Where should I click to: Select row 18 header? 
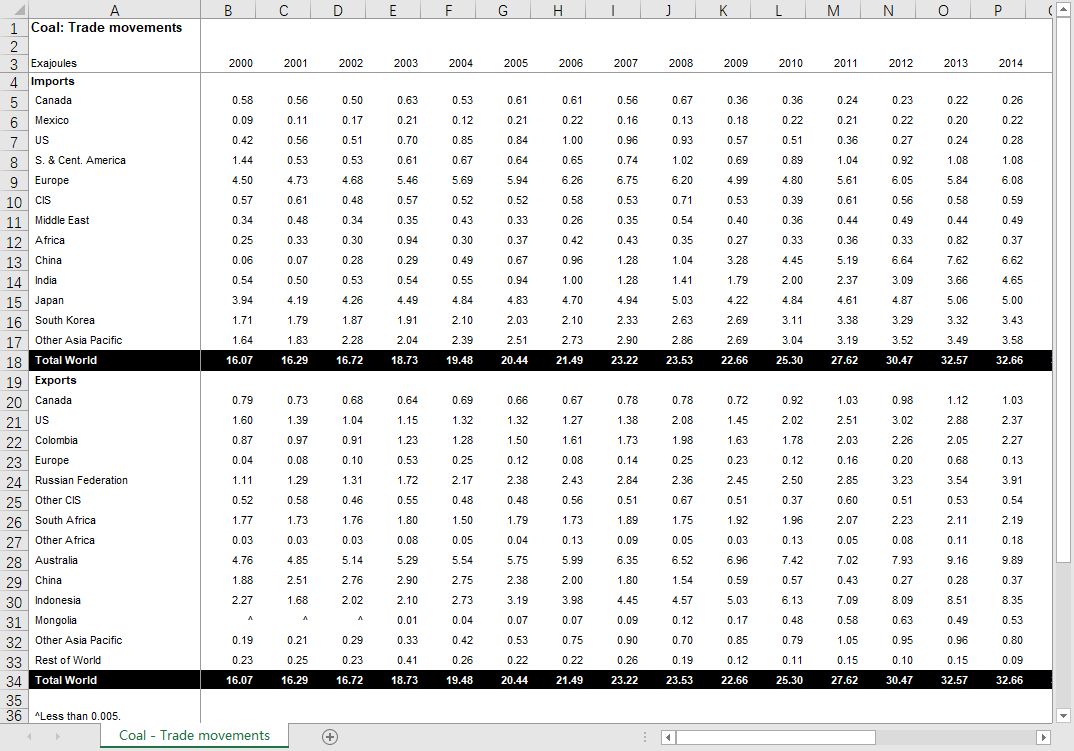14,361
